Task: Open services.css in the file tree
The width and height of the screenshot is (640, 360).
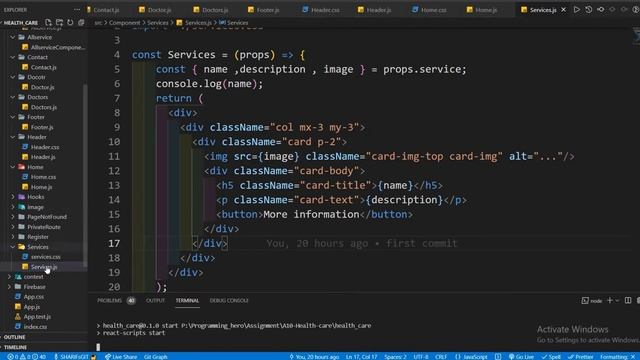Action: (x=44, y=257)
